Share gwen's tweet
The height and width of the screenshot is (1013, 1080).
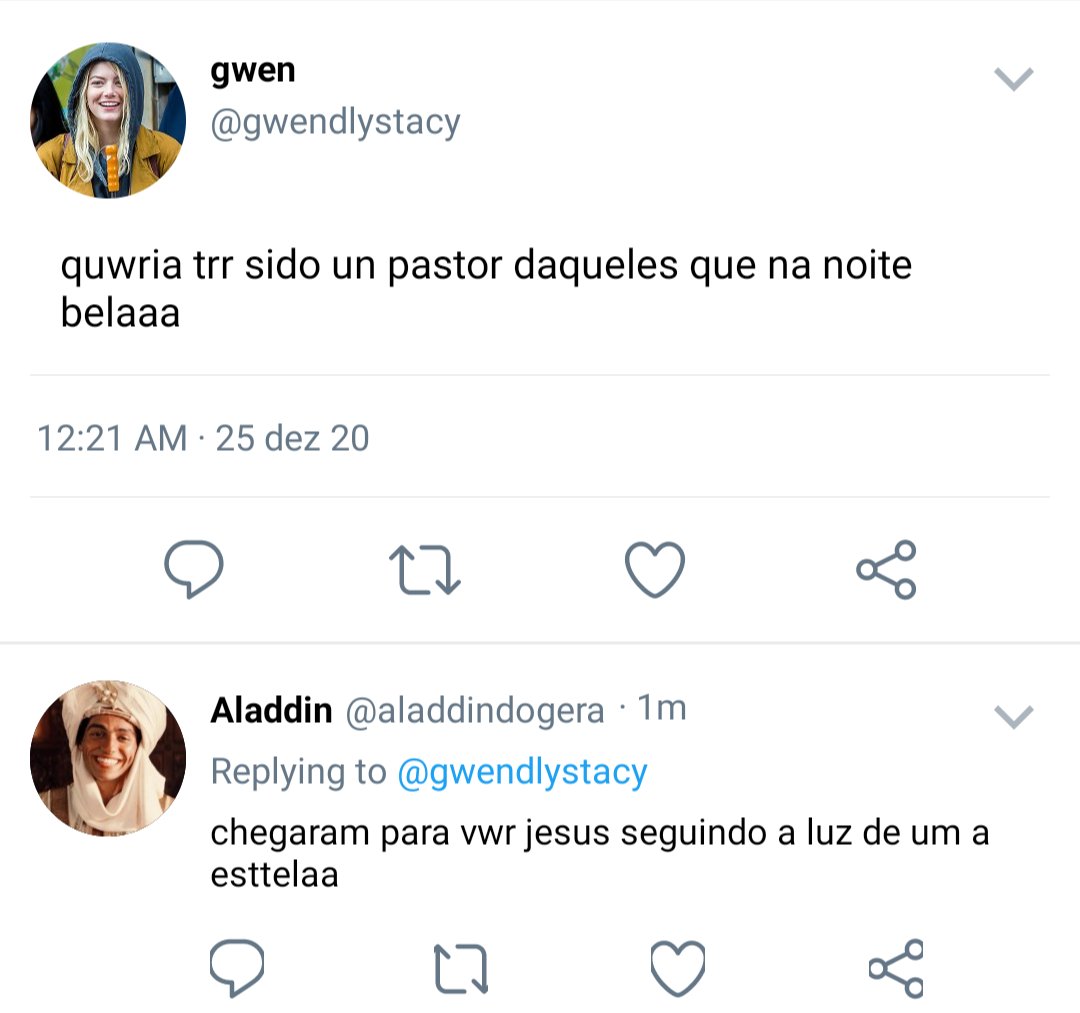[x=886, y=570]
